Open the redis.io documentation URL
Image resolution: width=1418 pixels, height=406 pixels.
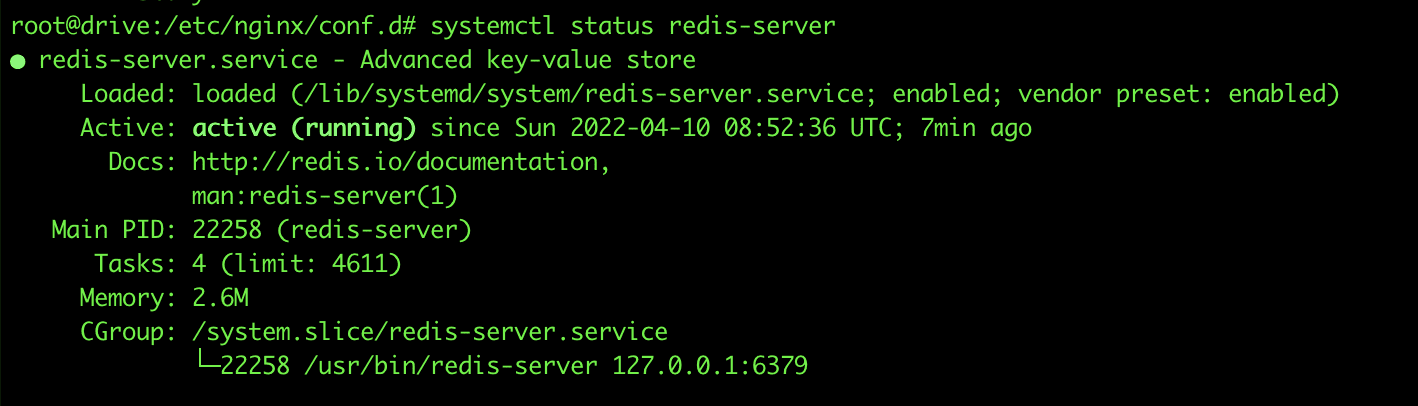(x=400, y=162)
